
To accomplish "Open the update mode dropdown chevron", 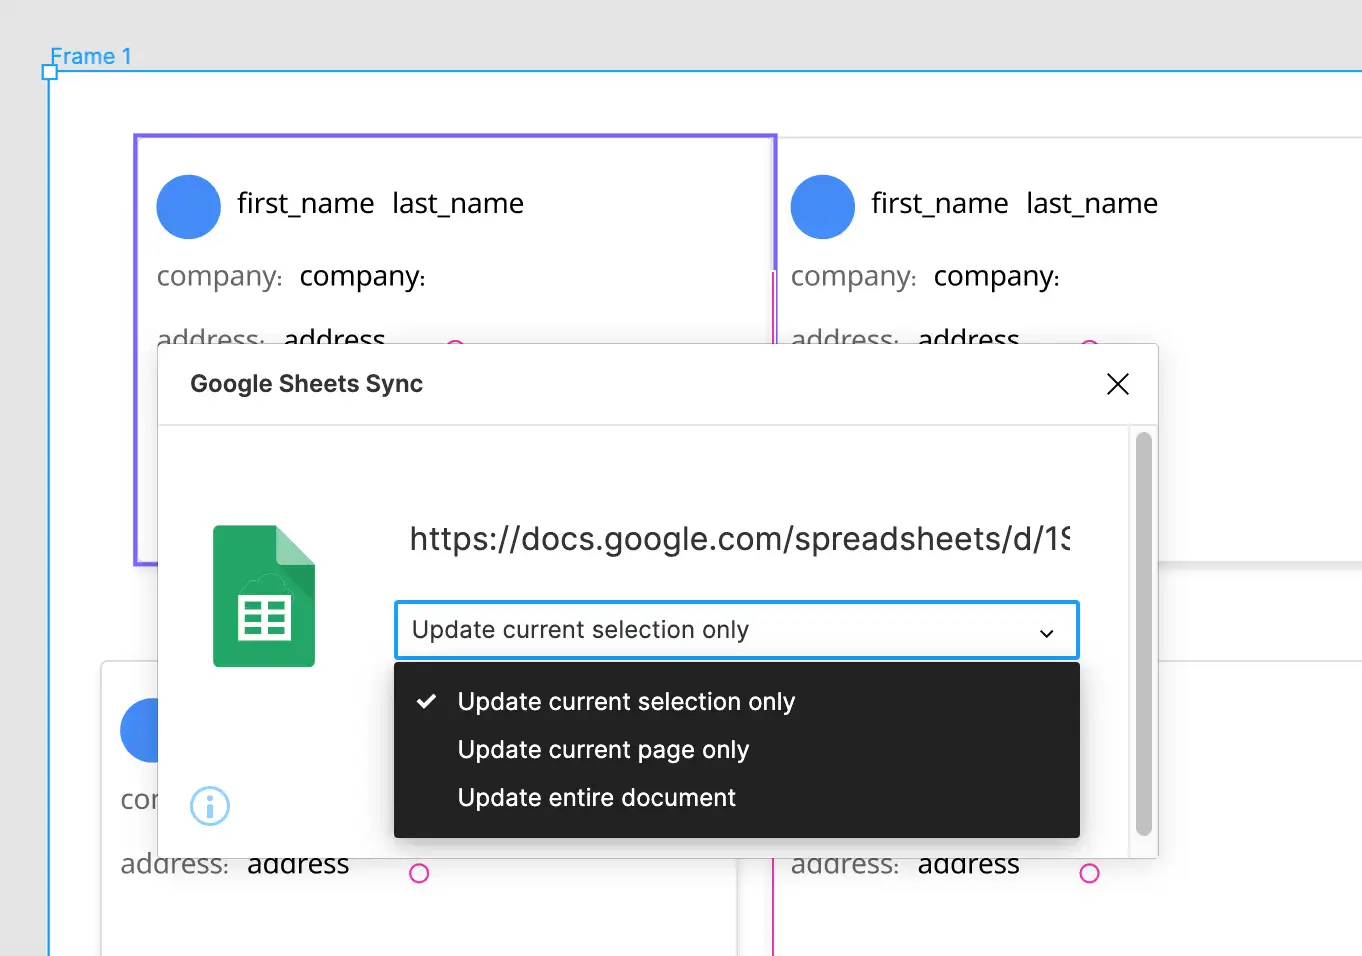I will click(x=1047, y=632).
